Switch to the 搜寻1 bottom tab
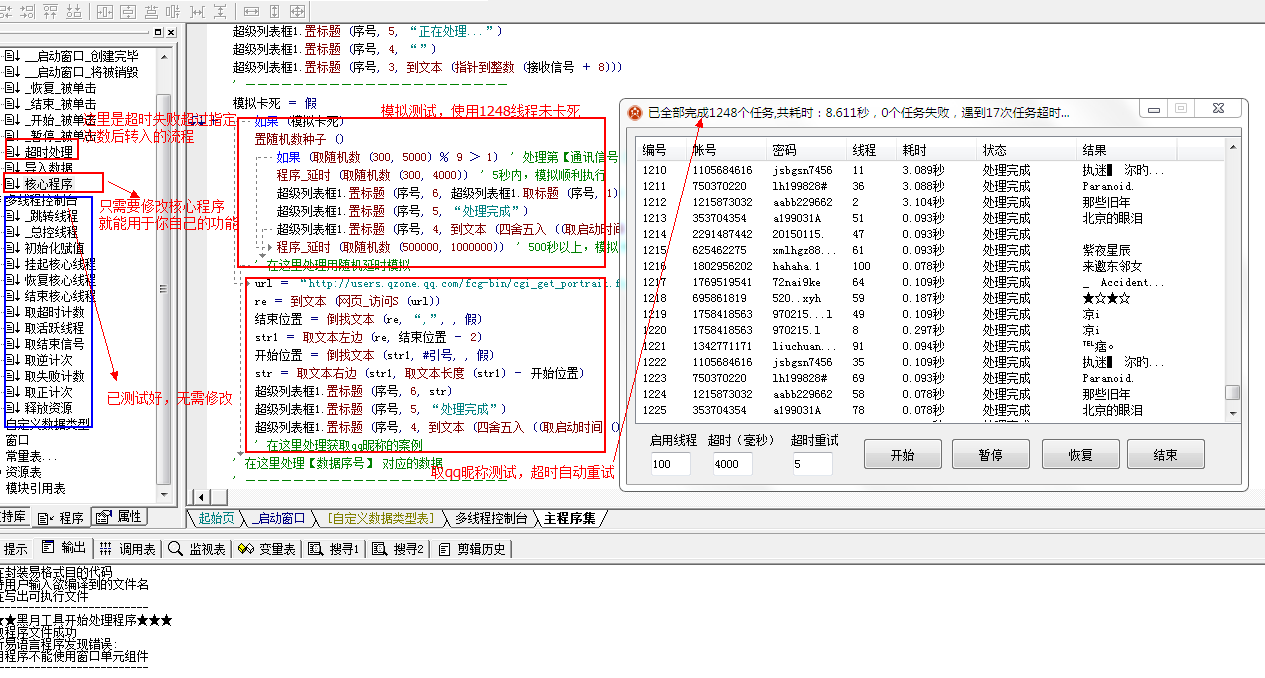 pyautogui.click(x=334, y=549)
